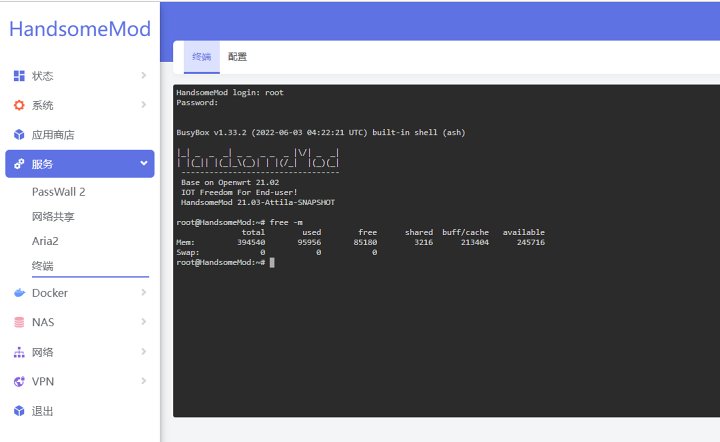Click the HandsomeMod logo title
This screenshot has width=720, height=442.
pos(79,29)
